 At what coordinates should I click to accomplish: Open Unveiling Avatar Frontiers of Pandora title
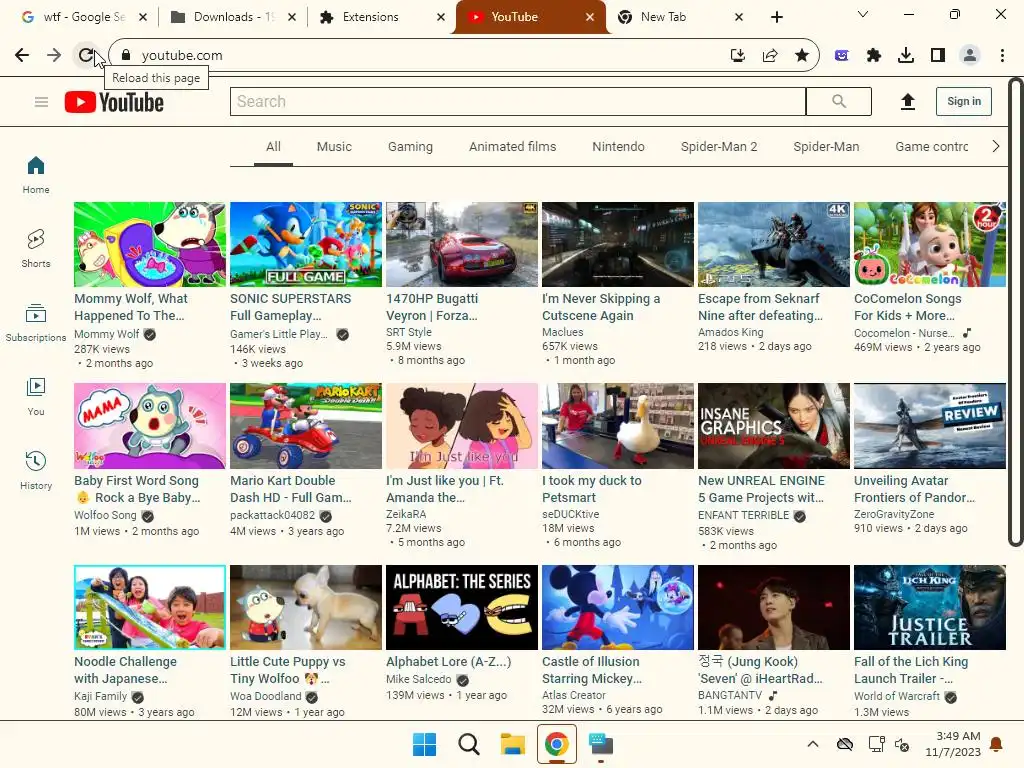tap(914, 488)
